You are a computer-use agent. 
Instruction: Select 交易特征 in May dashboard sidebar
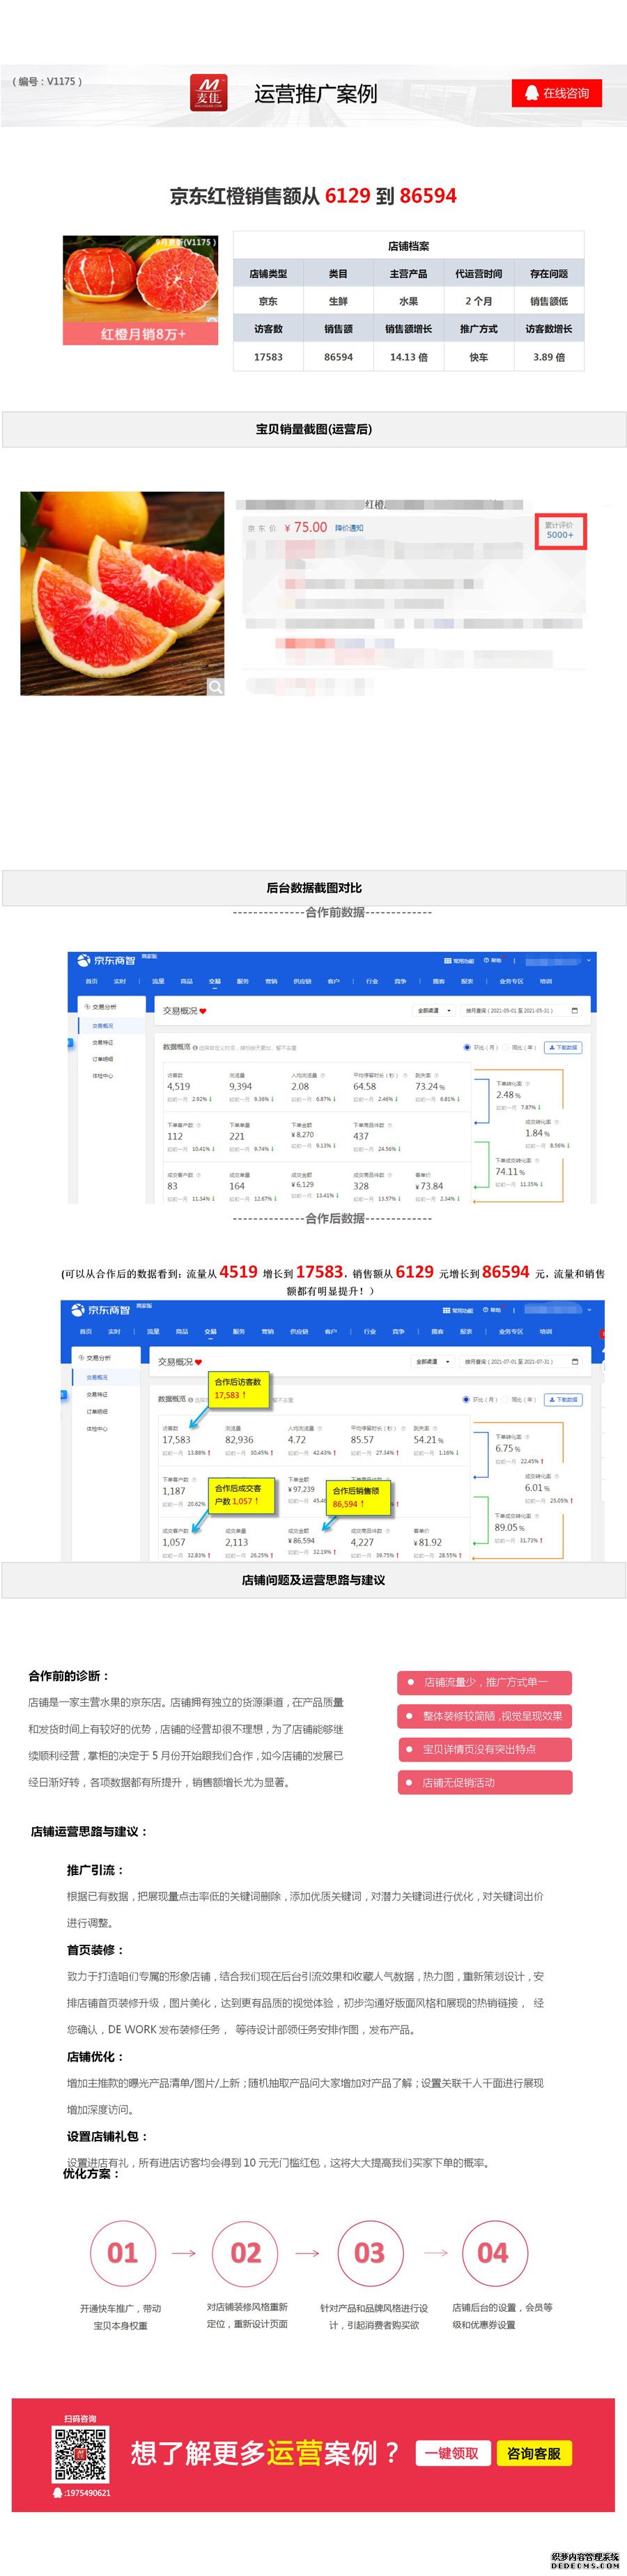coord(103,1042)
